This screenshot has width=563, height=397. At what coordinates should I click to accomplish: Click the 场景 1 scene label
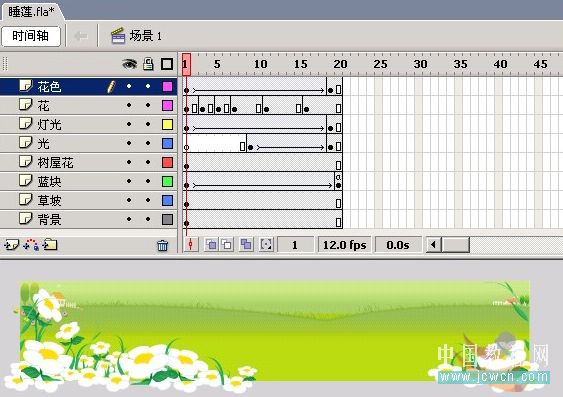(146, 36)
